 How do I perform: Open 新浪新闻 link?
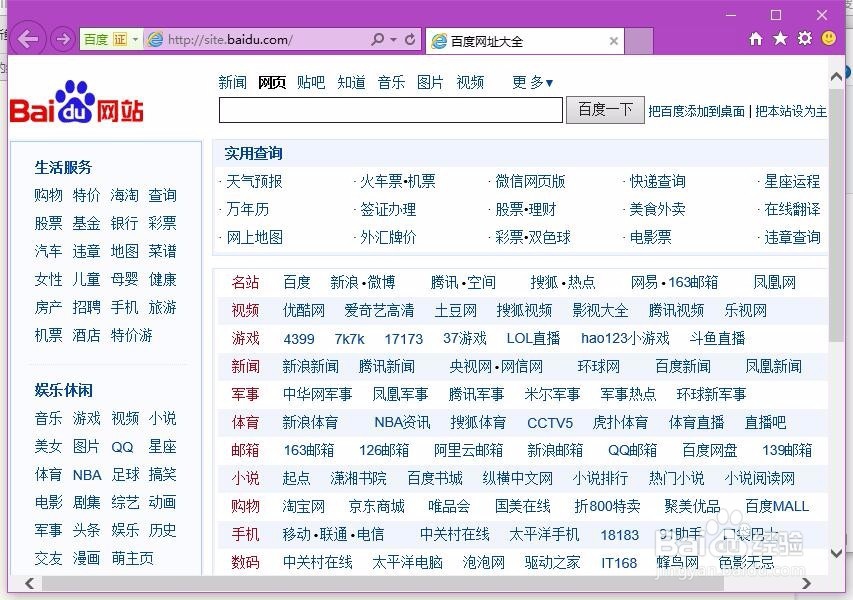311,366
